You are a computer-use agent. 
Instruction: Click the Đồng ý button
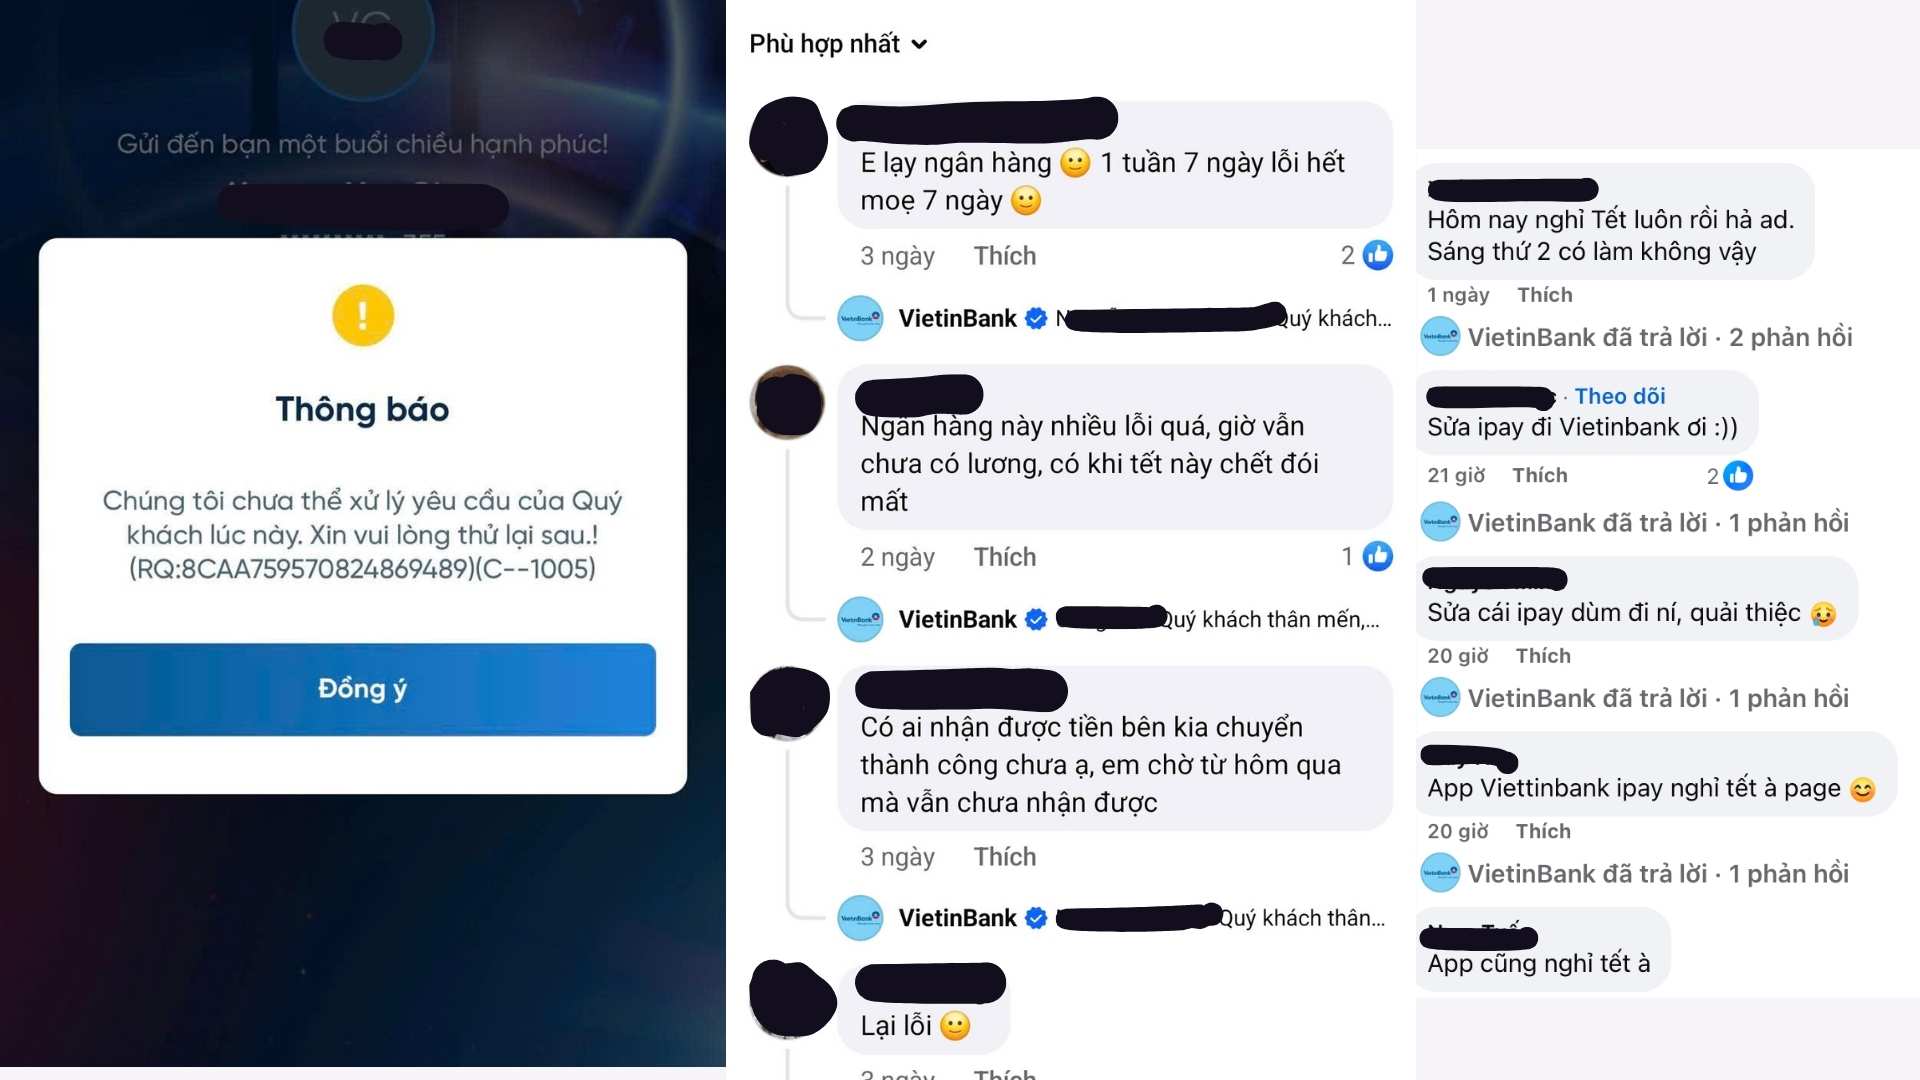[362, 689]
